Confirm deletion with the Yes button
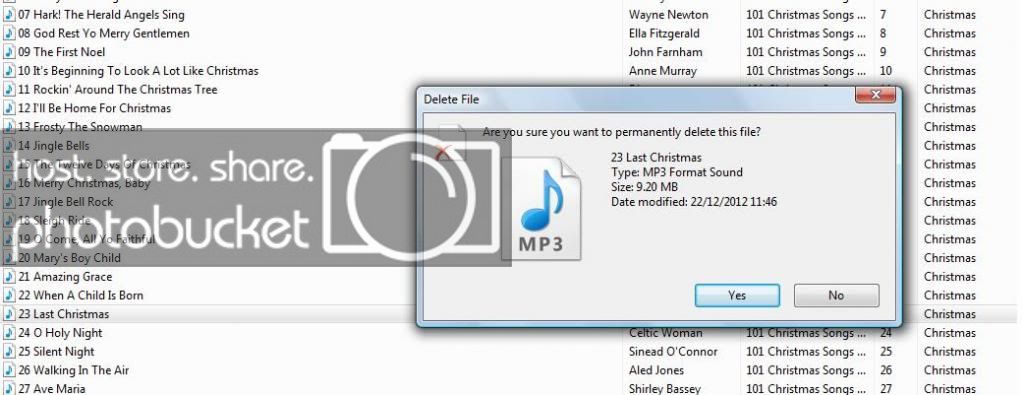Screen dimensions: 1024x395 point(737,295)
